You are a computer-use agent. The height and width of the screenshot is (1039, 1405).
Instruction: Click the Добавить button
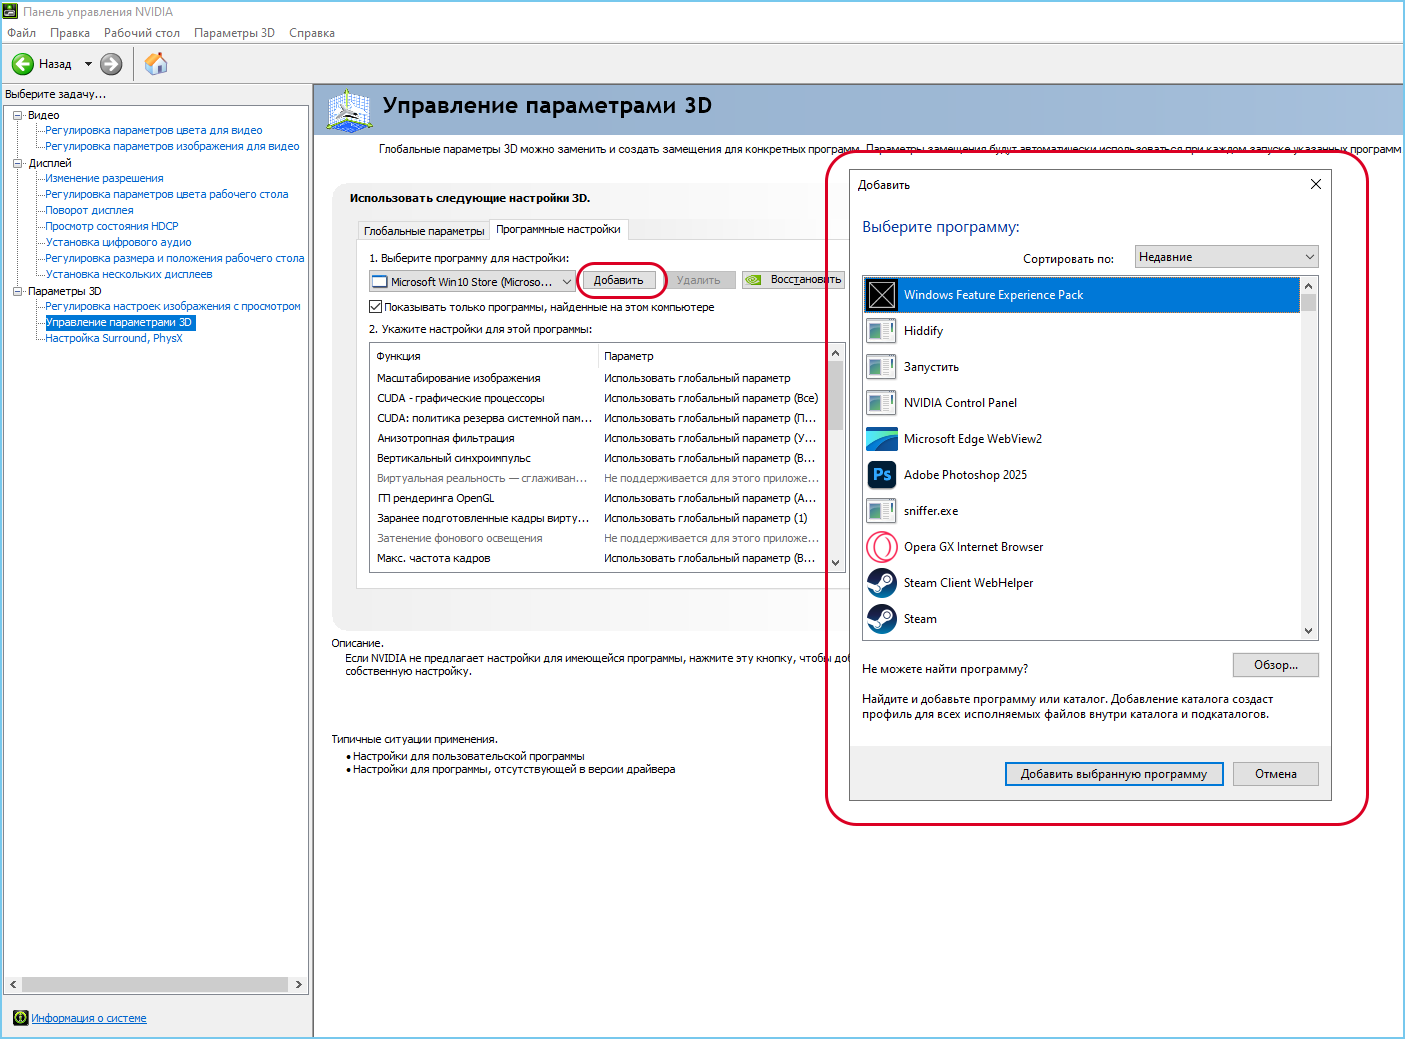coord(619,280)
